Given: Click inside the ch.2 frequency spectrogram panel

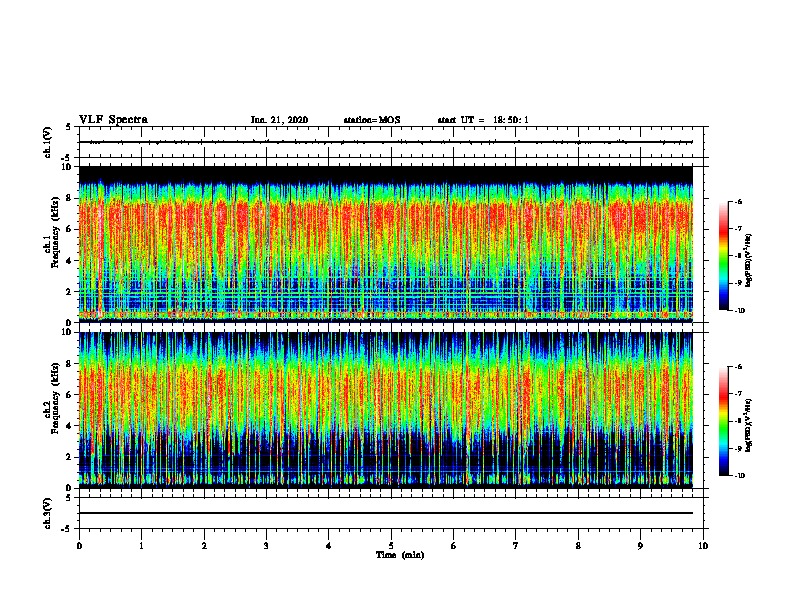Looking at the screenshot, I should click(386, 410).
